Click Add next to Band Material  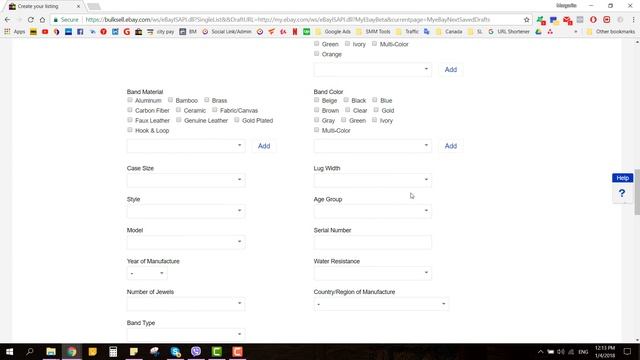coord(264,146)
